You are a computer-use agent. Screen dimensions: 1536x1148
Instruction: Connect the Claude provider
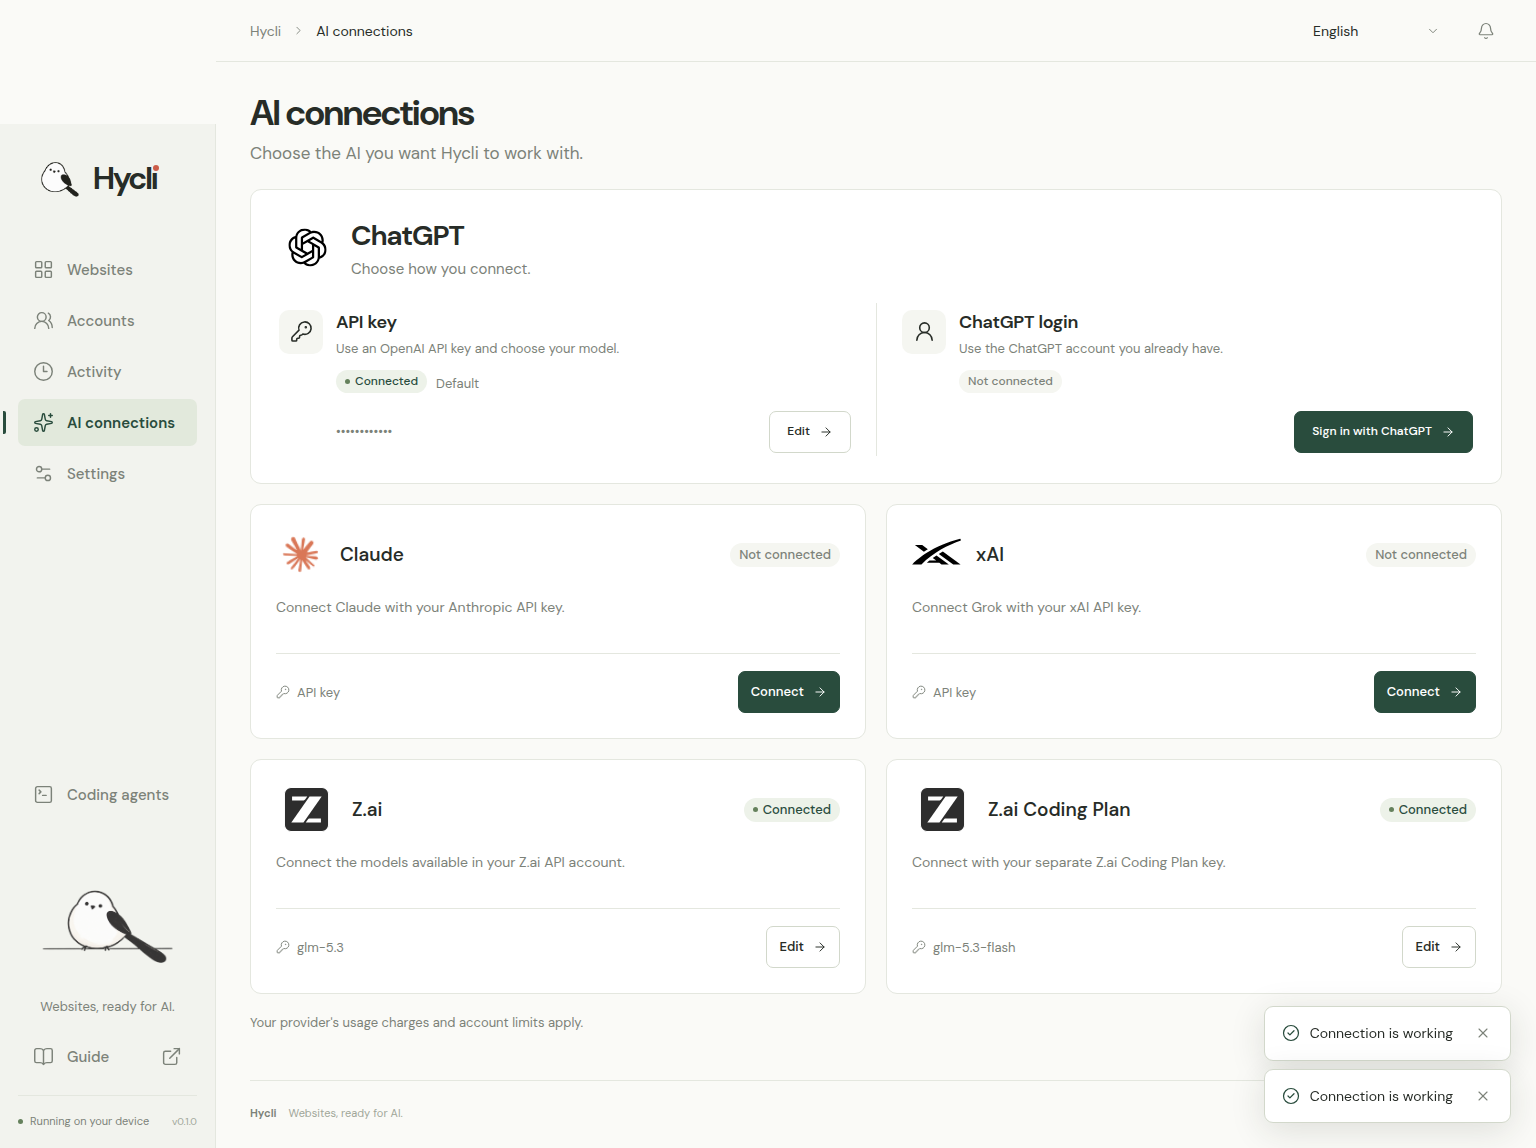pos(789,692)
